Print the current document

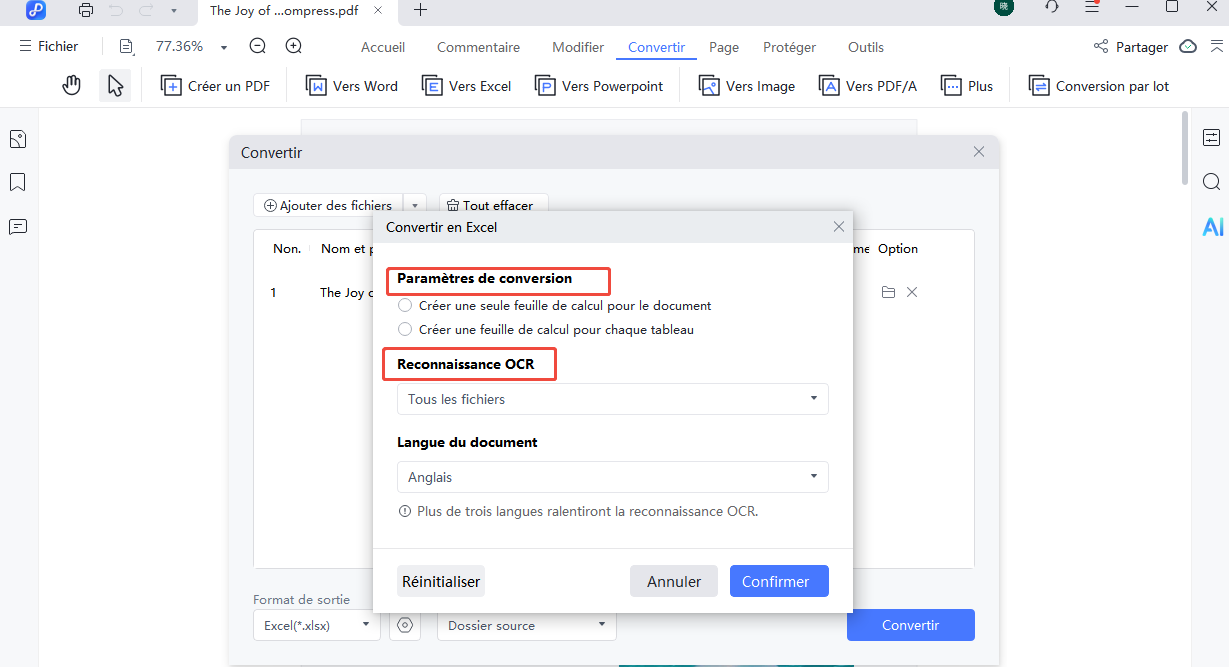click(x=85, y=9)
